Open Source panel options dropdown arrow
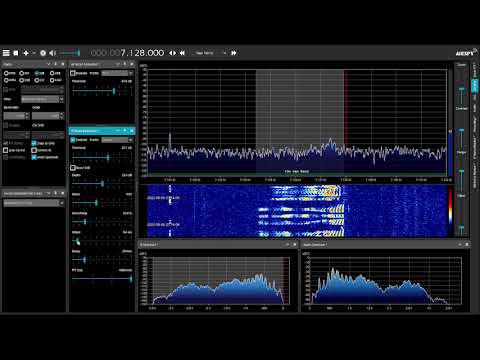The width and height of the screenshot is (480, 360). pos(49,193)
